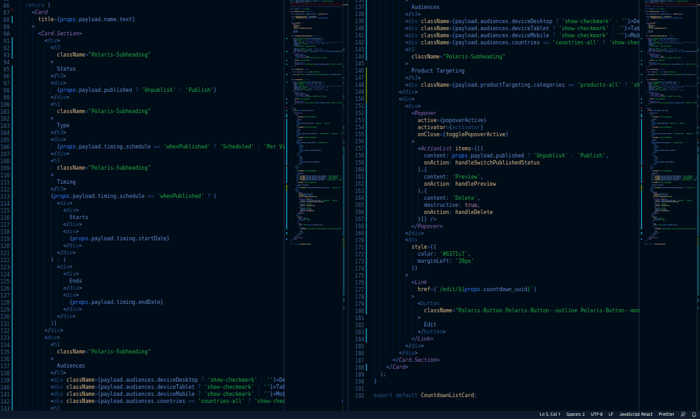Click '{props.payload.timing.startDate}' expression
The width and height of the screenshot is (700, 419).
[119, 239]
